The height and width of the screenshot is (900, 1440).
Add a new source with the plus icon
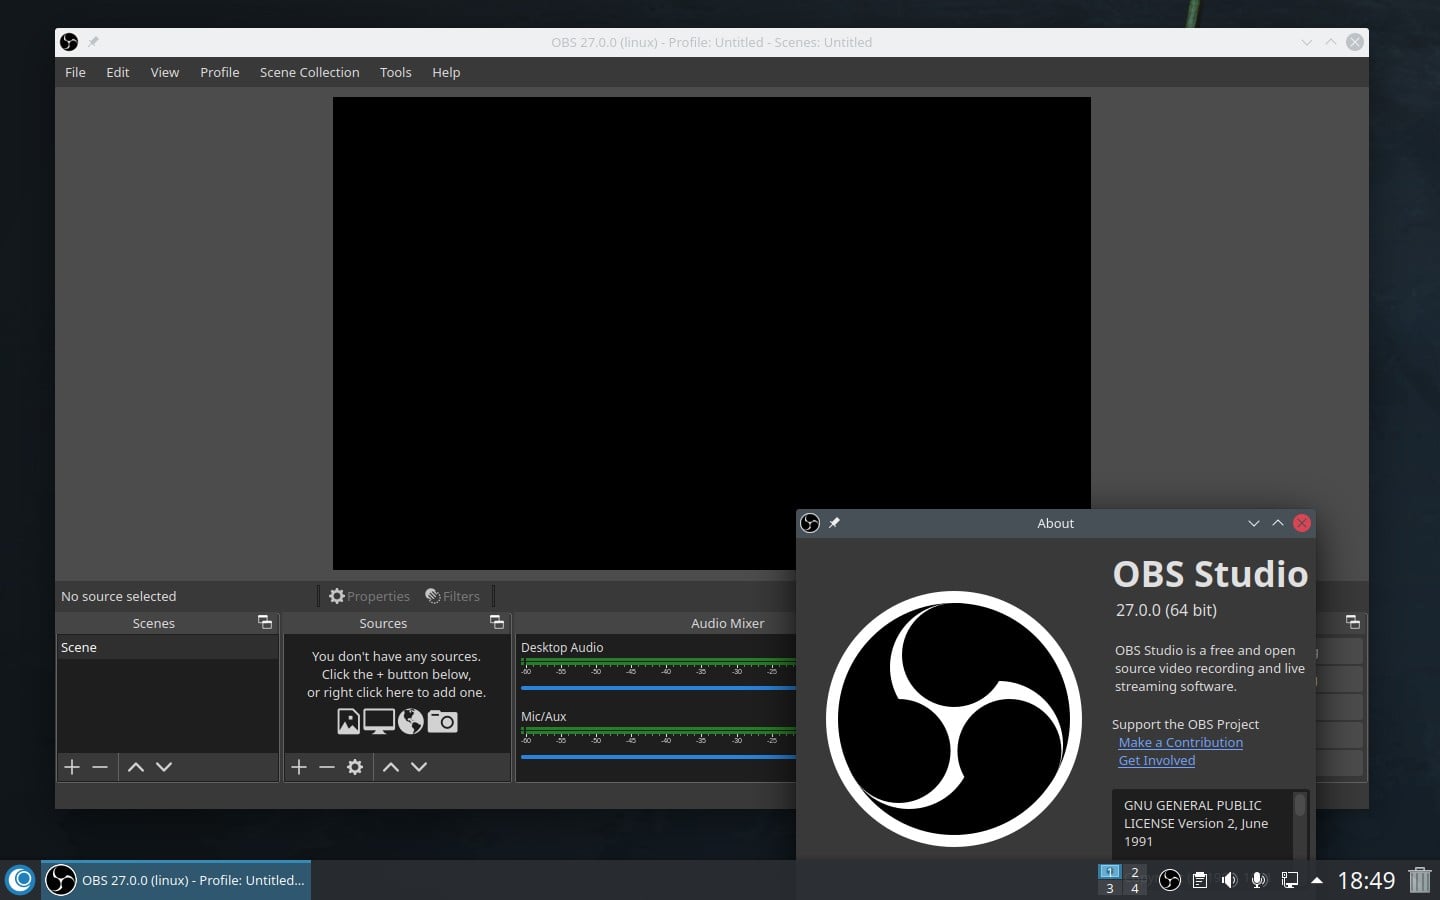299,767
